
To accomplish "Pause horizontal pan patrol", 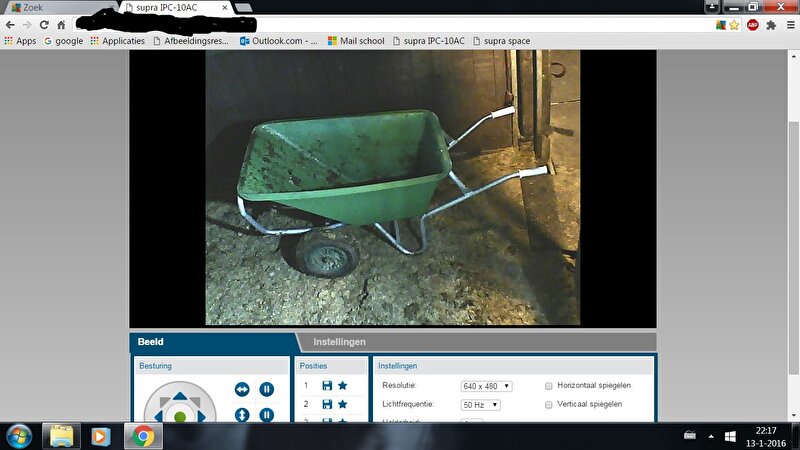I will [x=266, y=389].
